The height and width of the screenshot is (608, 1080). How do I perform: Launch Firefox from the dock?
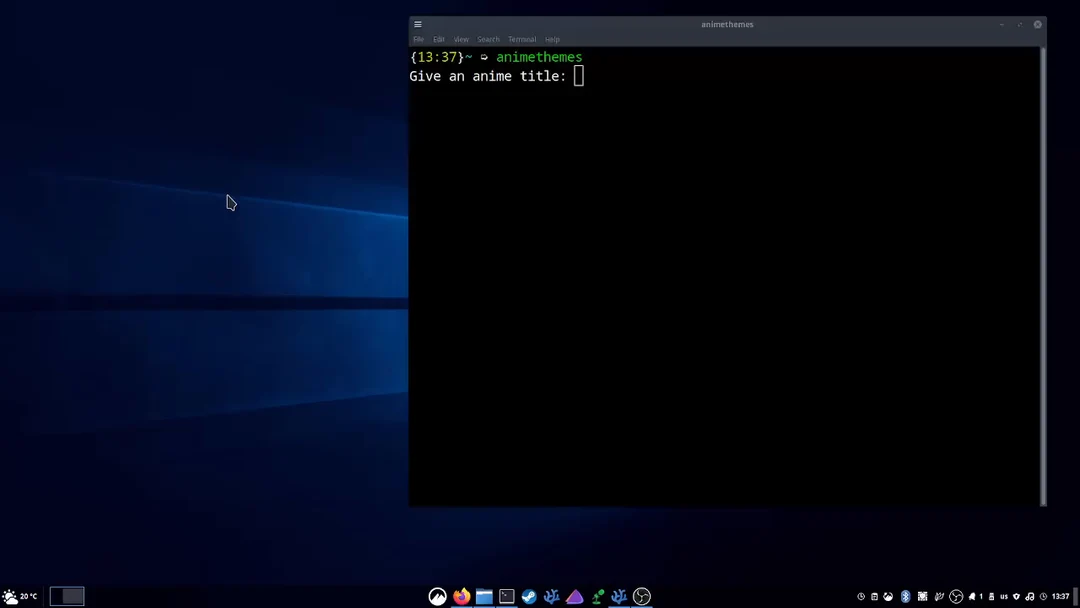(x=461, y=596)
